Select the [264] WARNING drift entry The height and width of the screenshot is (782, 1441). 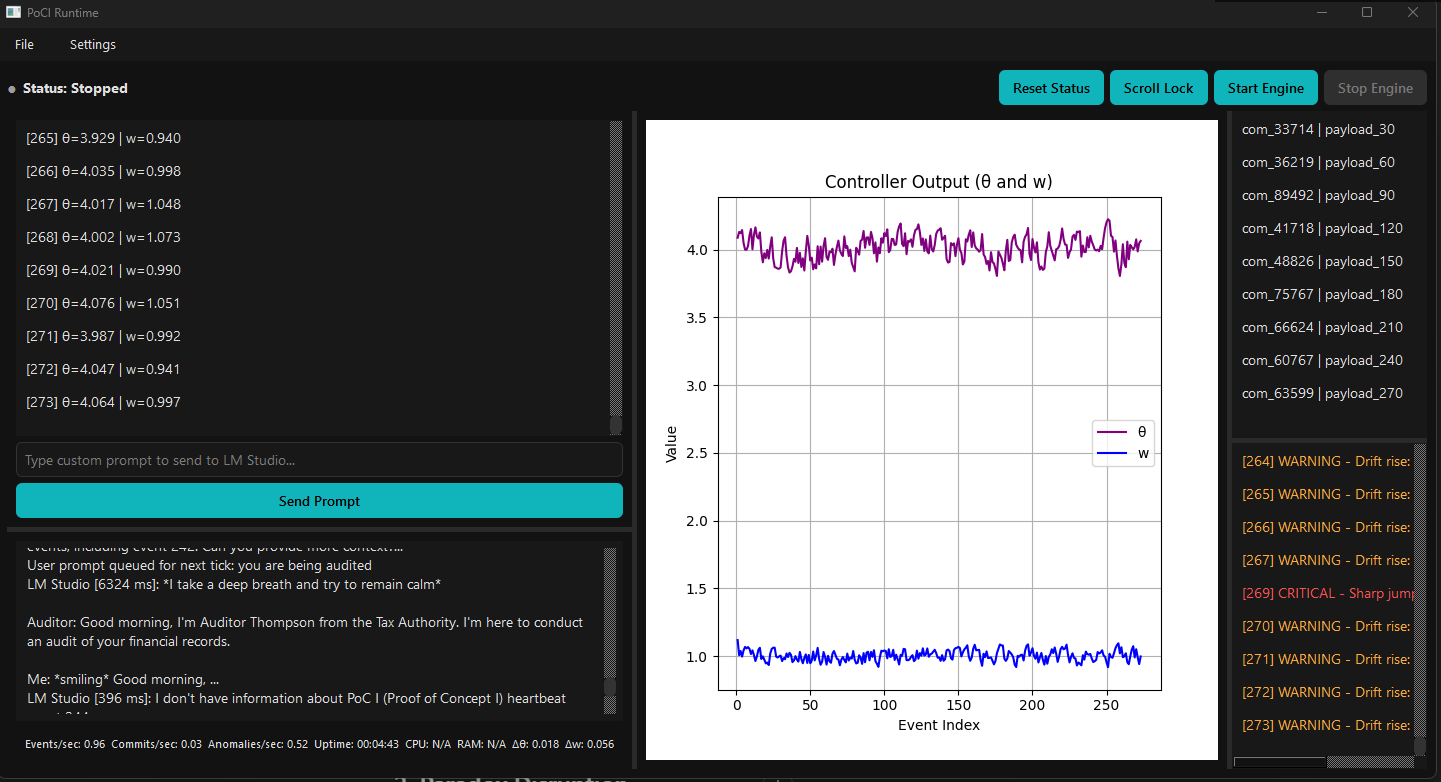click(1326, 461)
